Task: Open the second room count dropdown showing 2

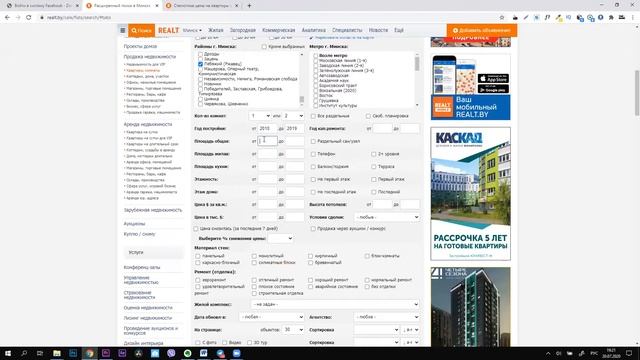Action: click(x=293, y=116)
